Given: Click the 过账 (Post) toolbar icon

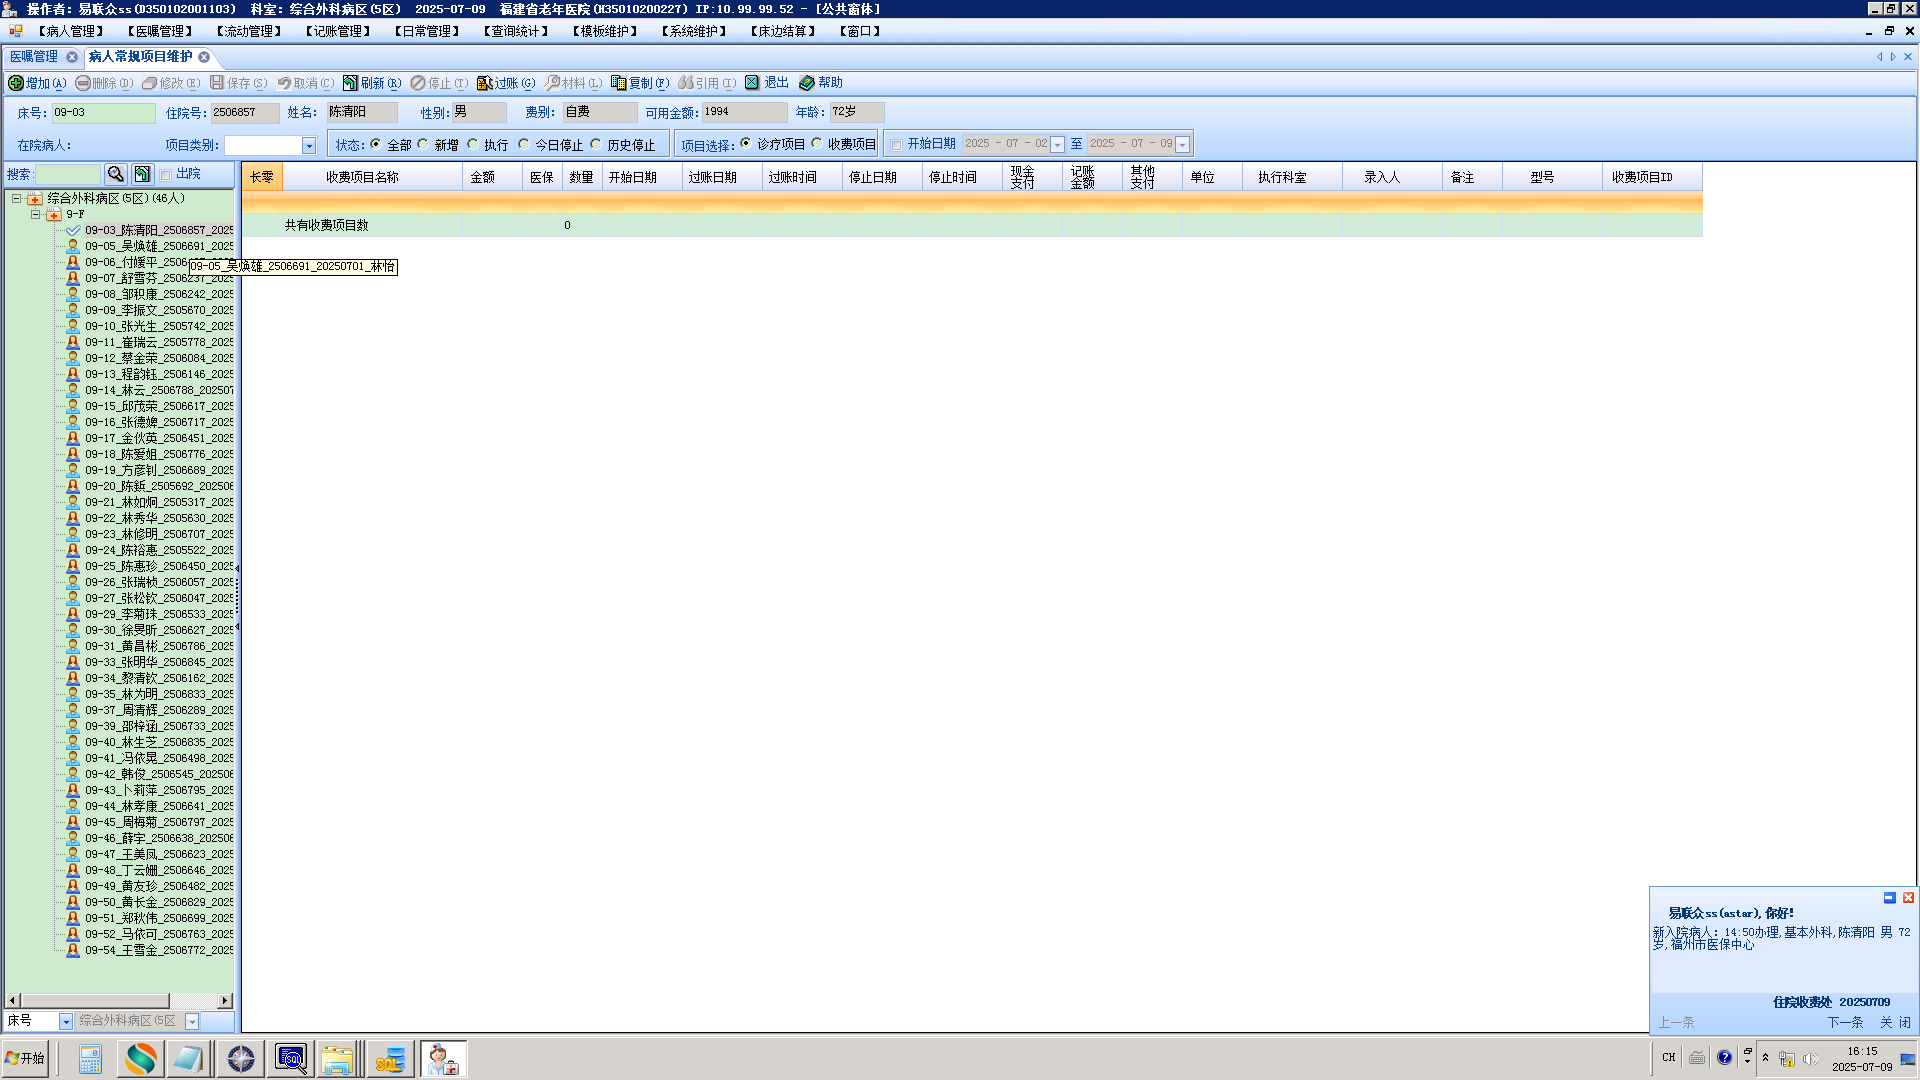Looking at the screenshot, I should coord(485,83).
